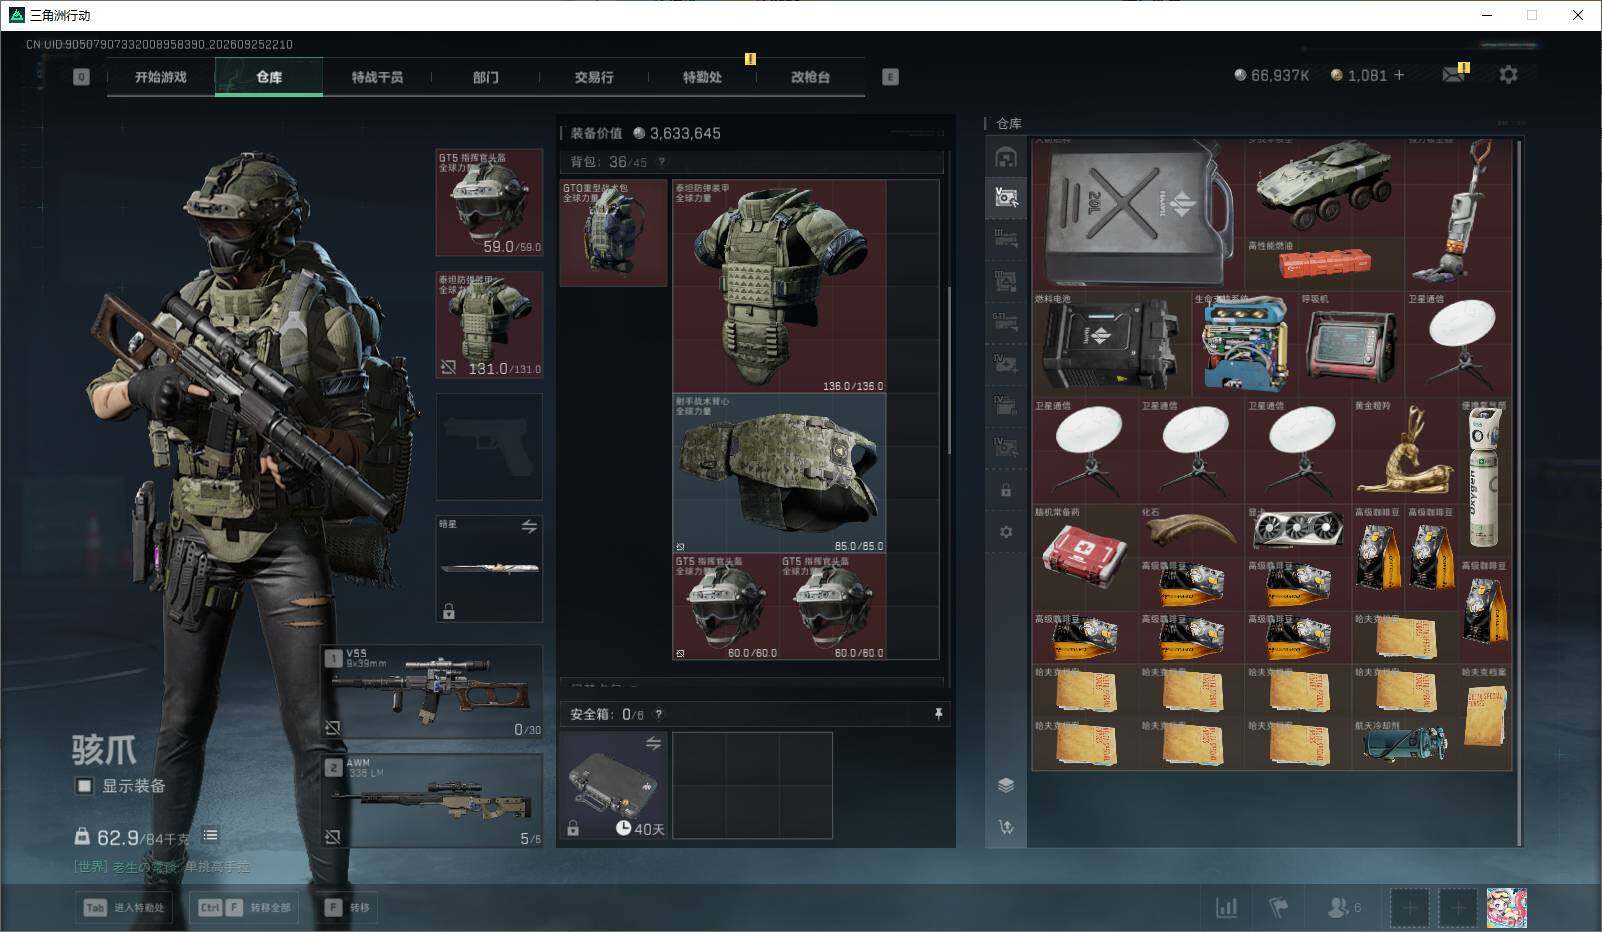This screenshot has height=932, width=1602.
Task: Click the 进入特勤处 Tab shortcut button
Action: [x=125, y=907]
